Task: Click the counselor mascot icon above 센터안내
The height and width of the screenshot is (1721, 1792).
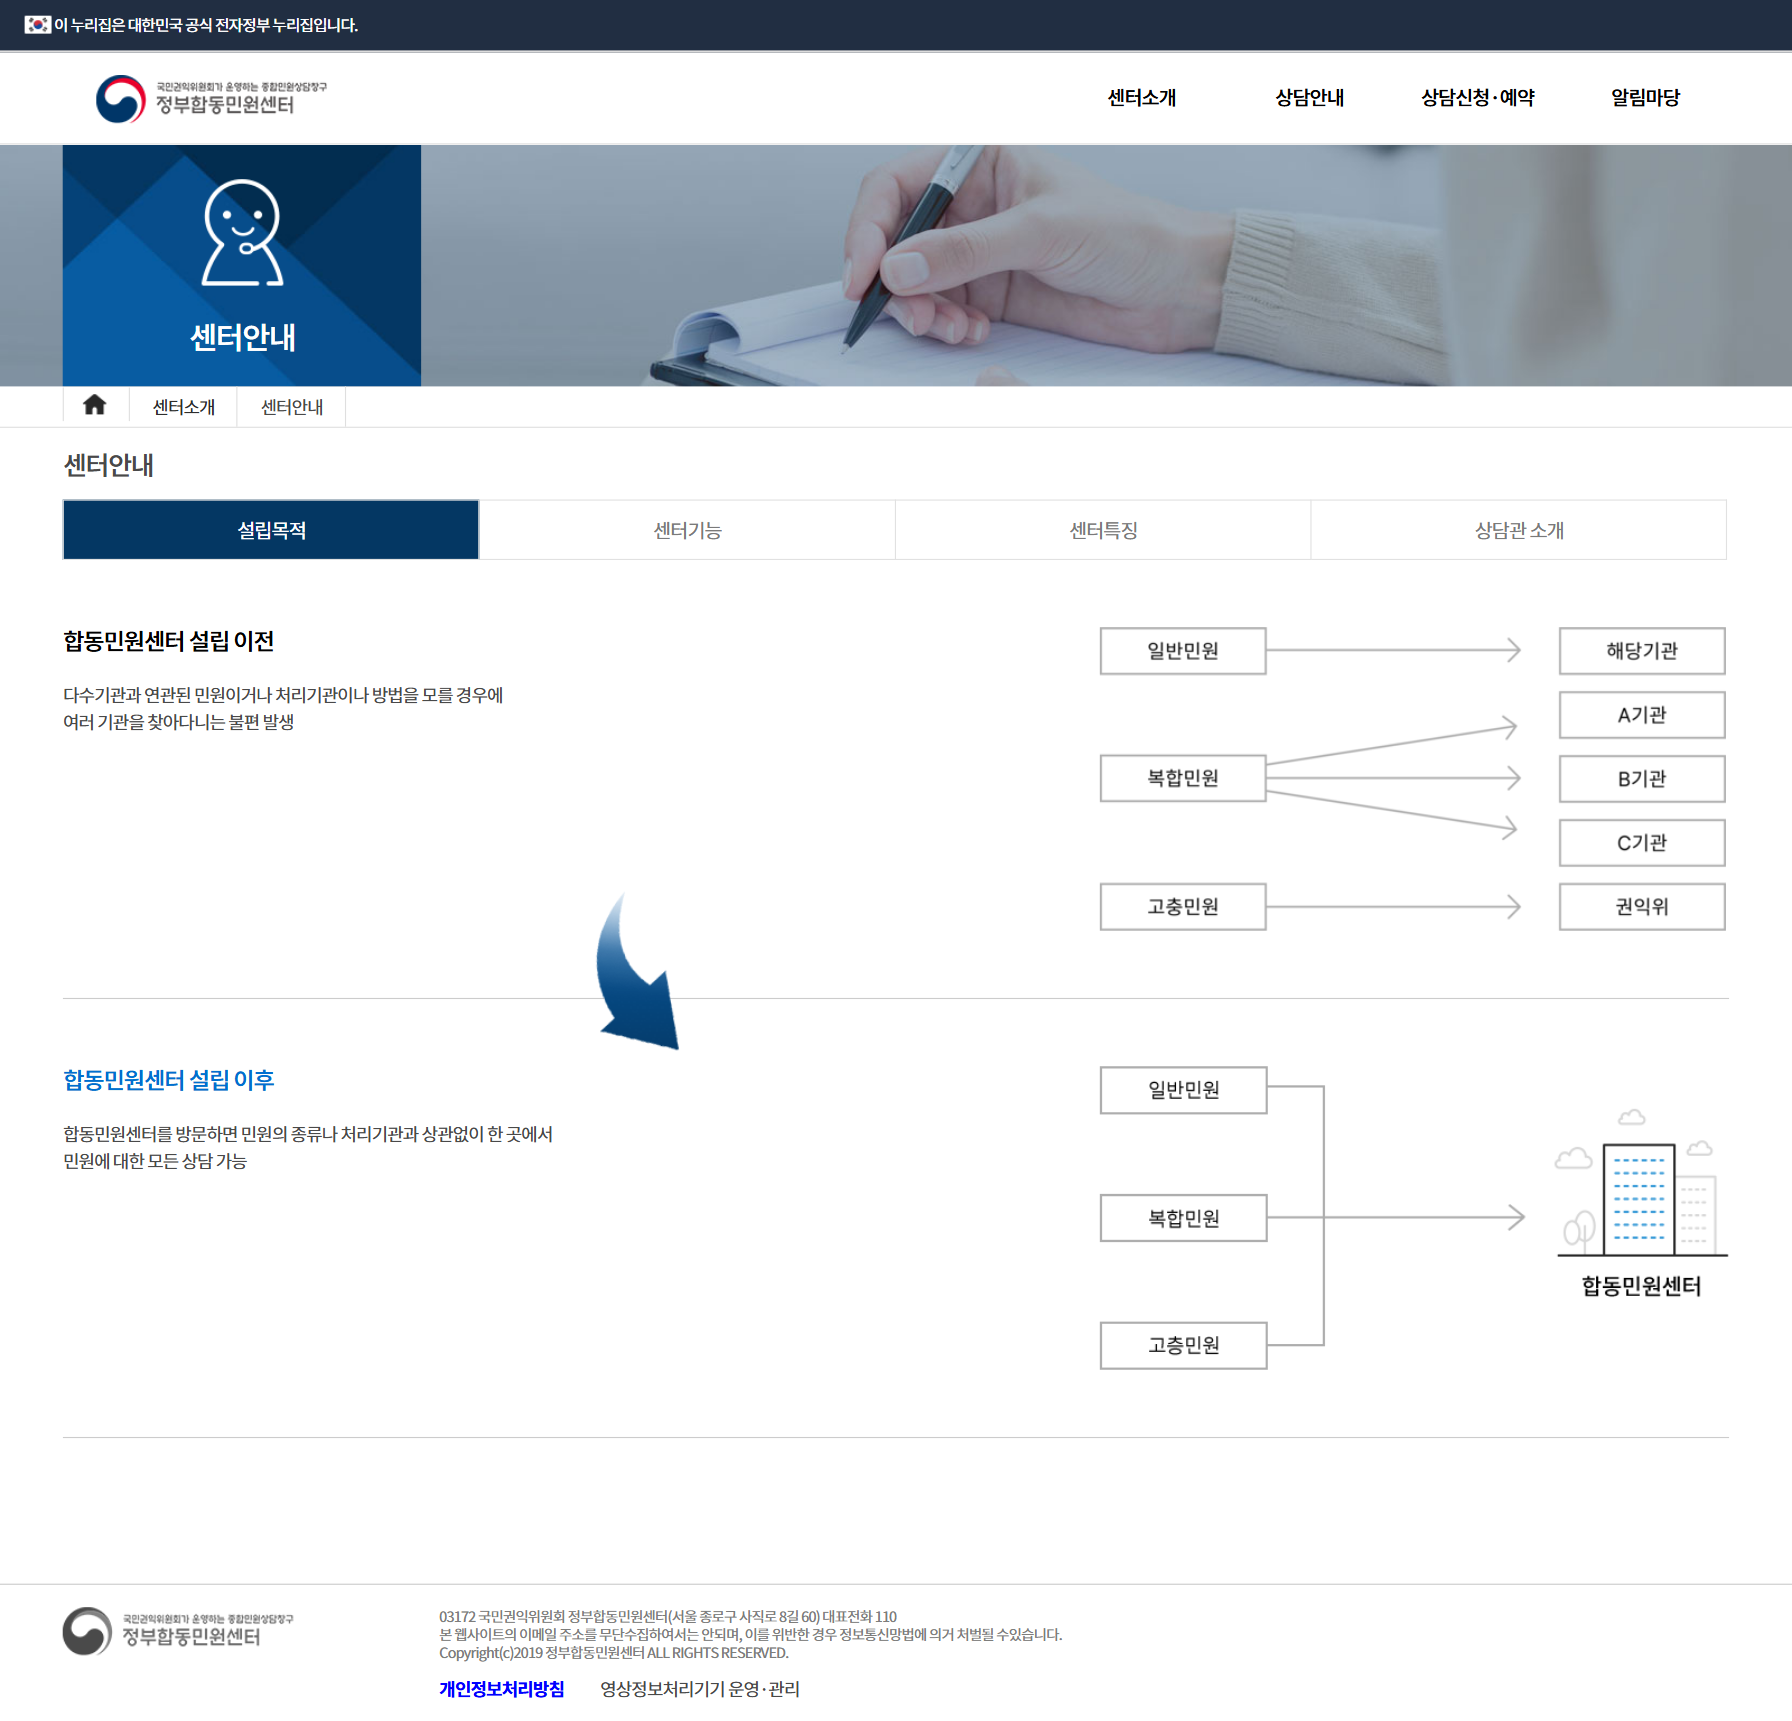Action: (x=242, y=233)
